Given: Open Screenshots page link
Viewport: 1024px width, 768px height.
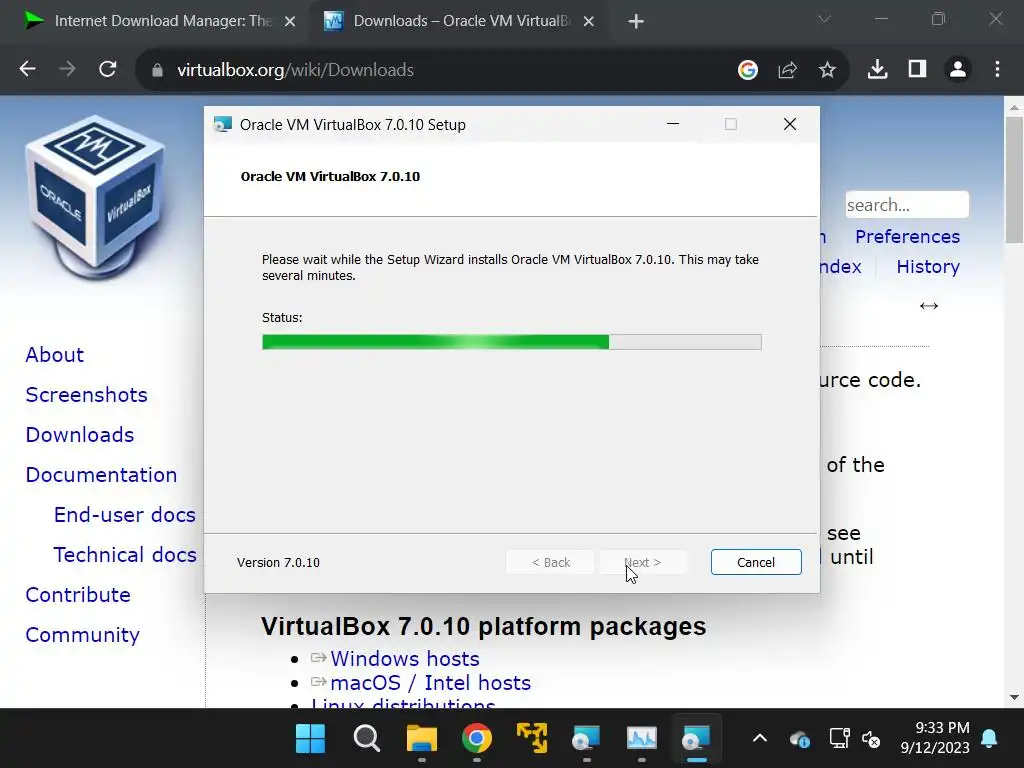Looking at the screenshot, I should (x=86, y=394).
